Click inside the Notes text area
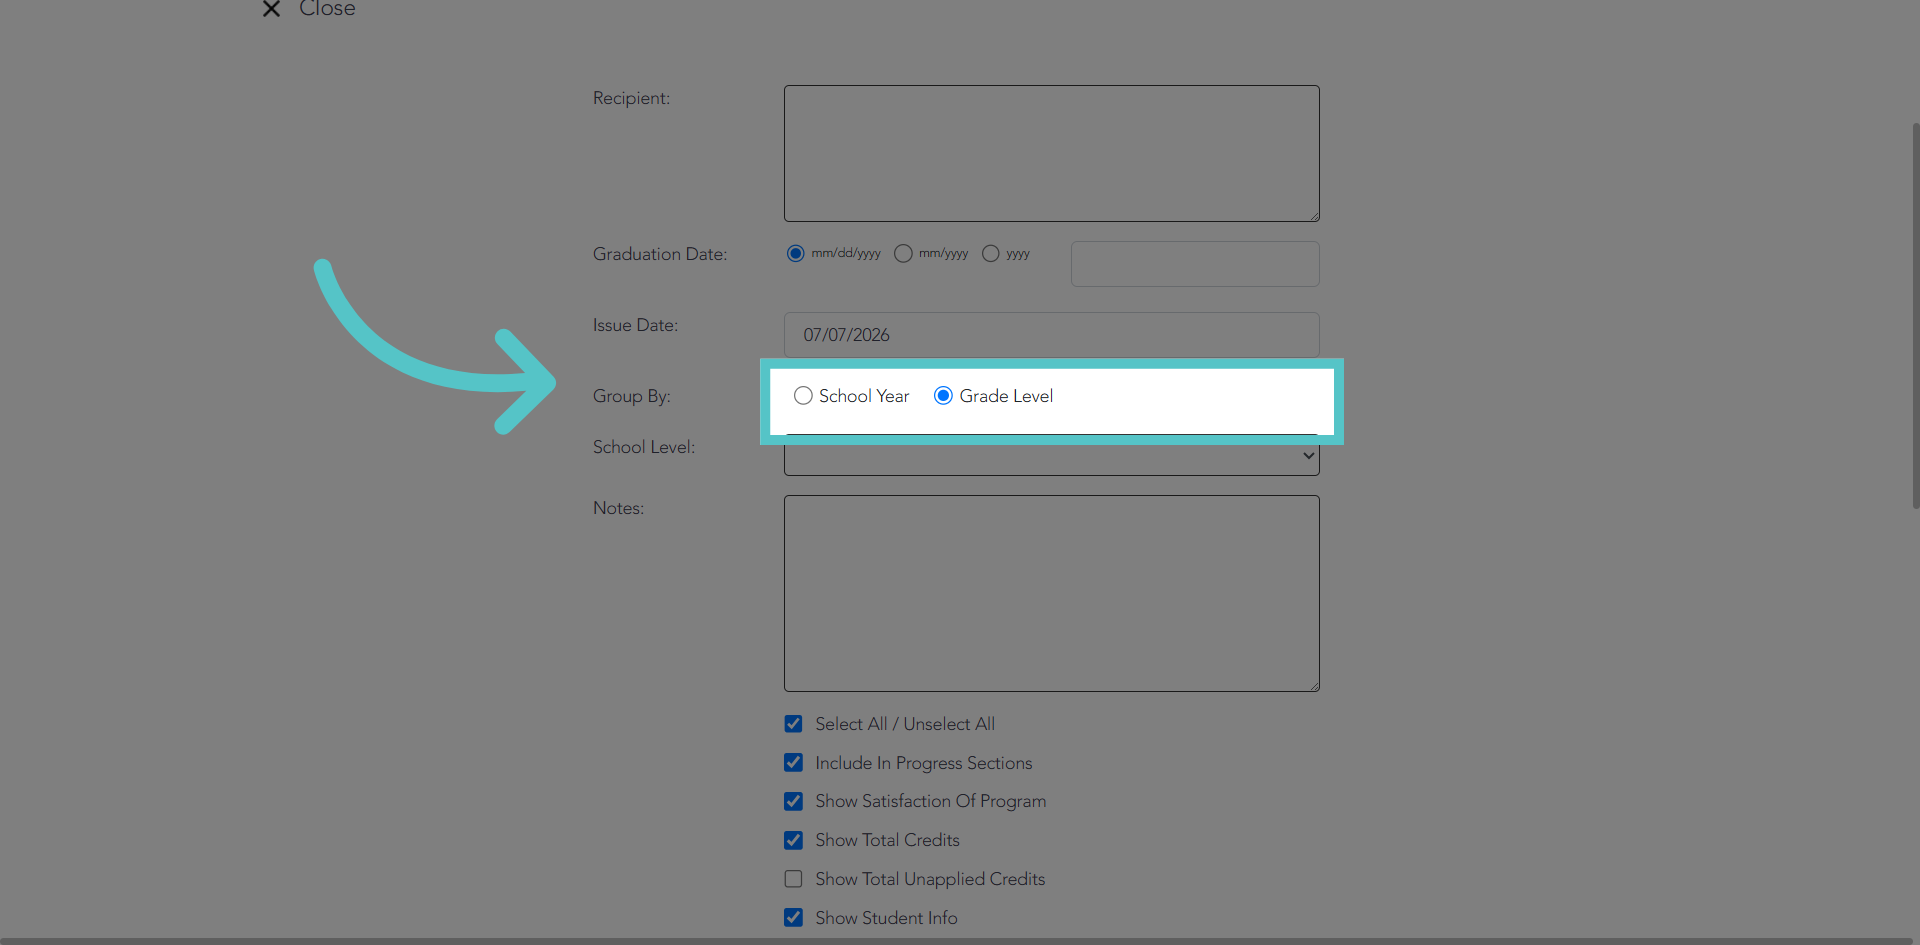 (1051, 593)
